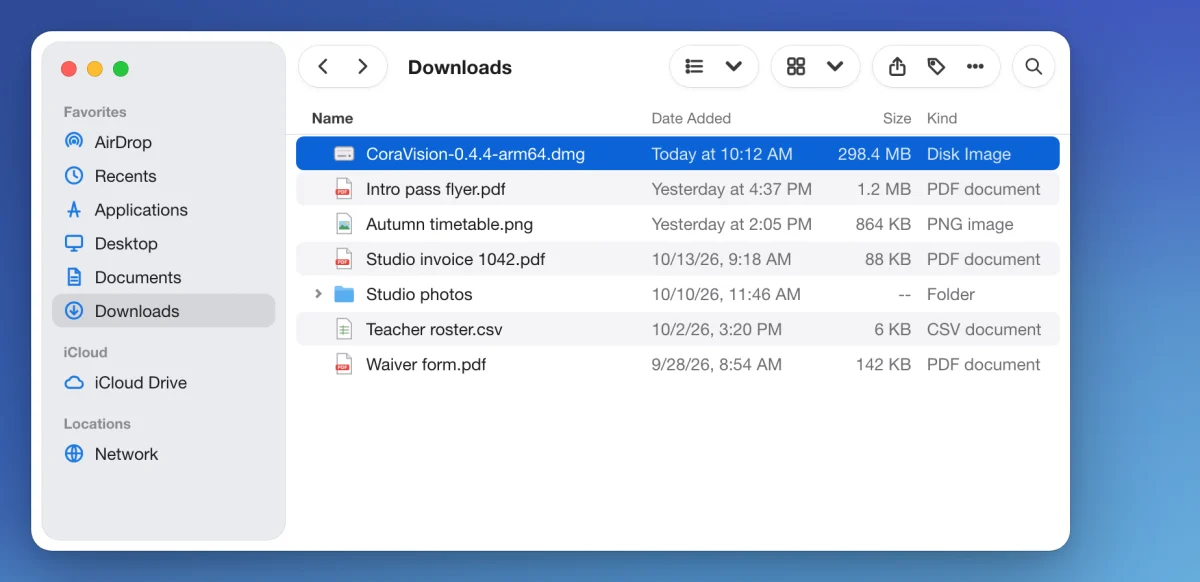The image size is (1200, 582).
Task: Click the date Yesterday at 2:05 PM
Action: [x=732, y=224]
